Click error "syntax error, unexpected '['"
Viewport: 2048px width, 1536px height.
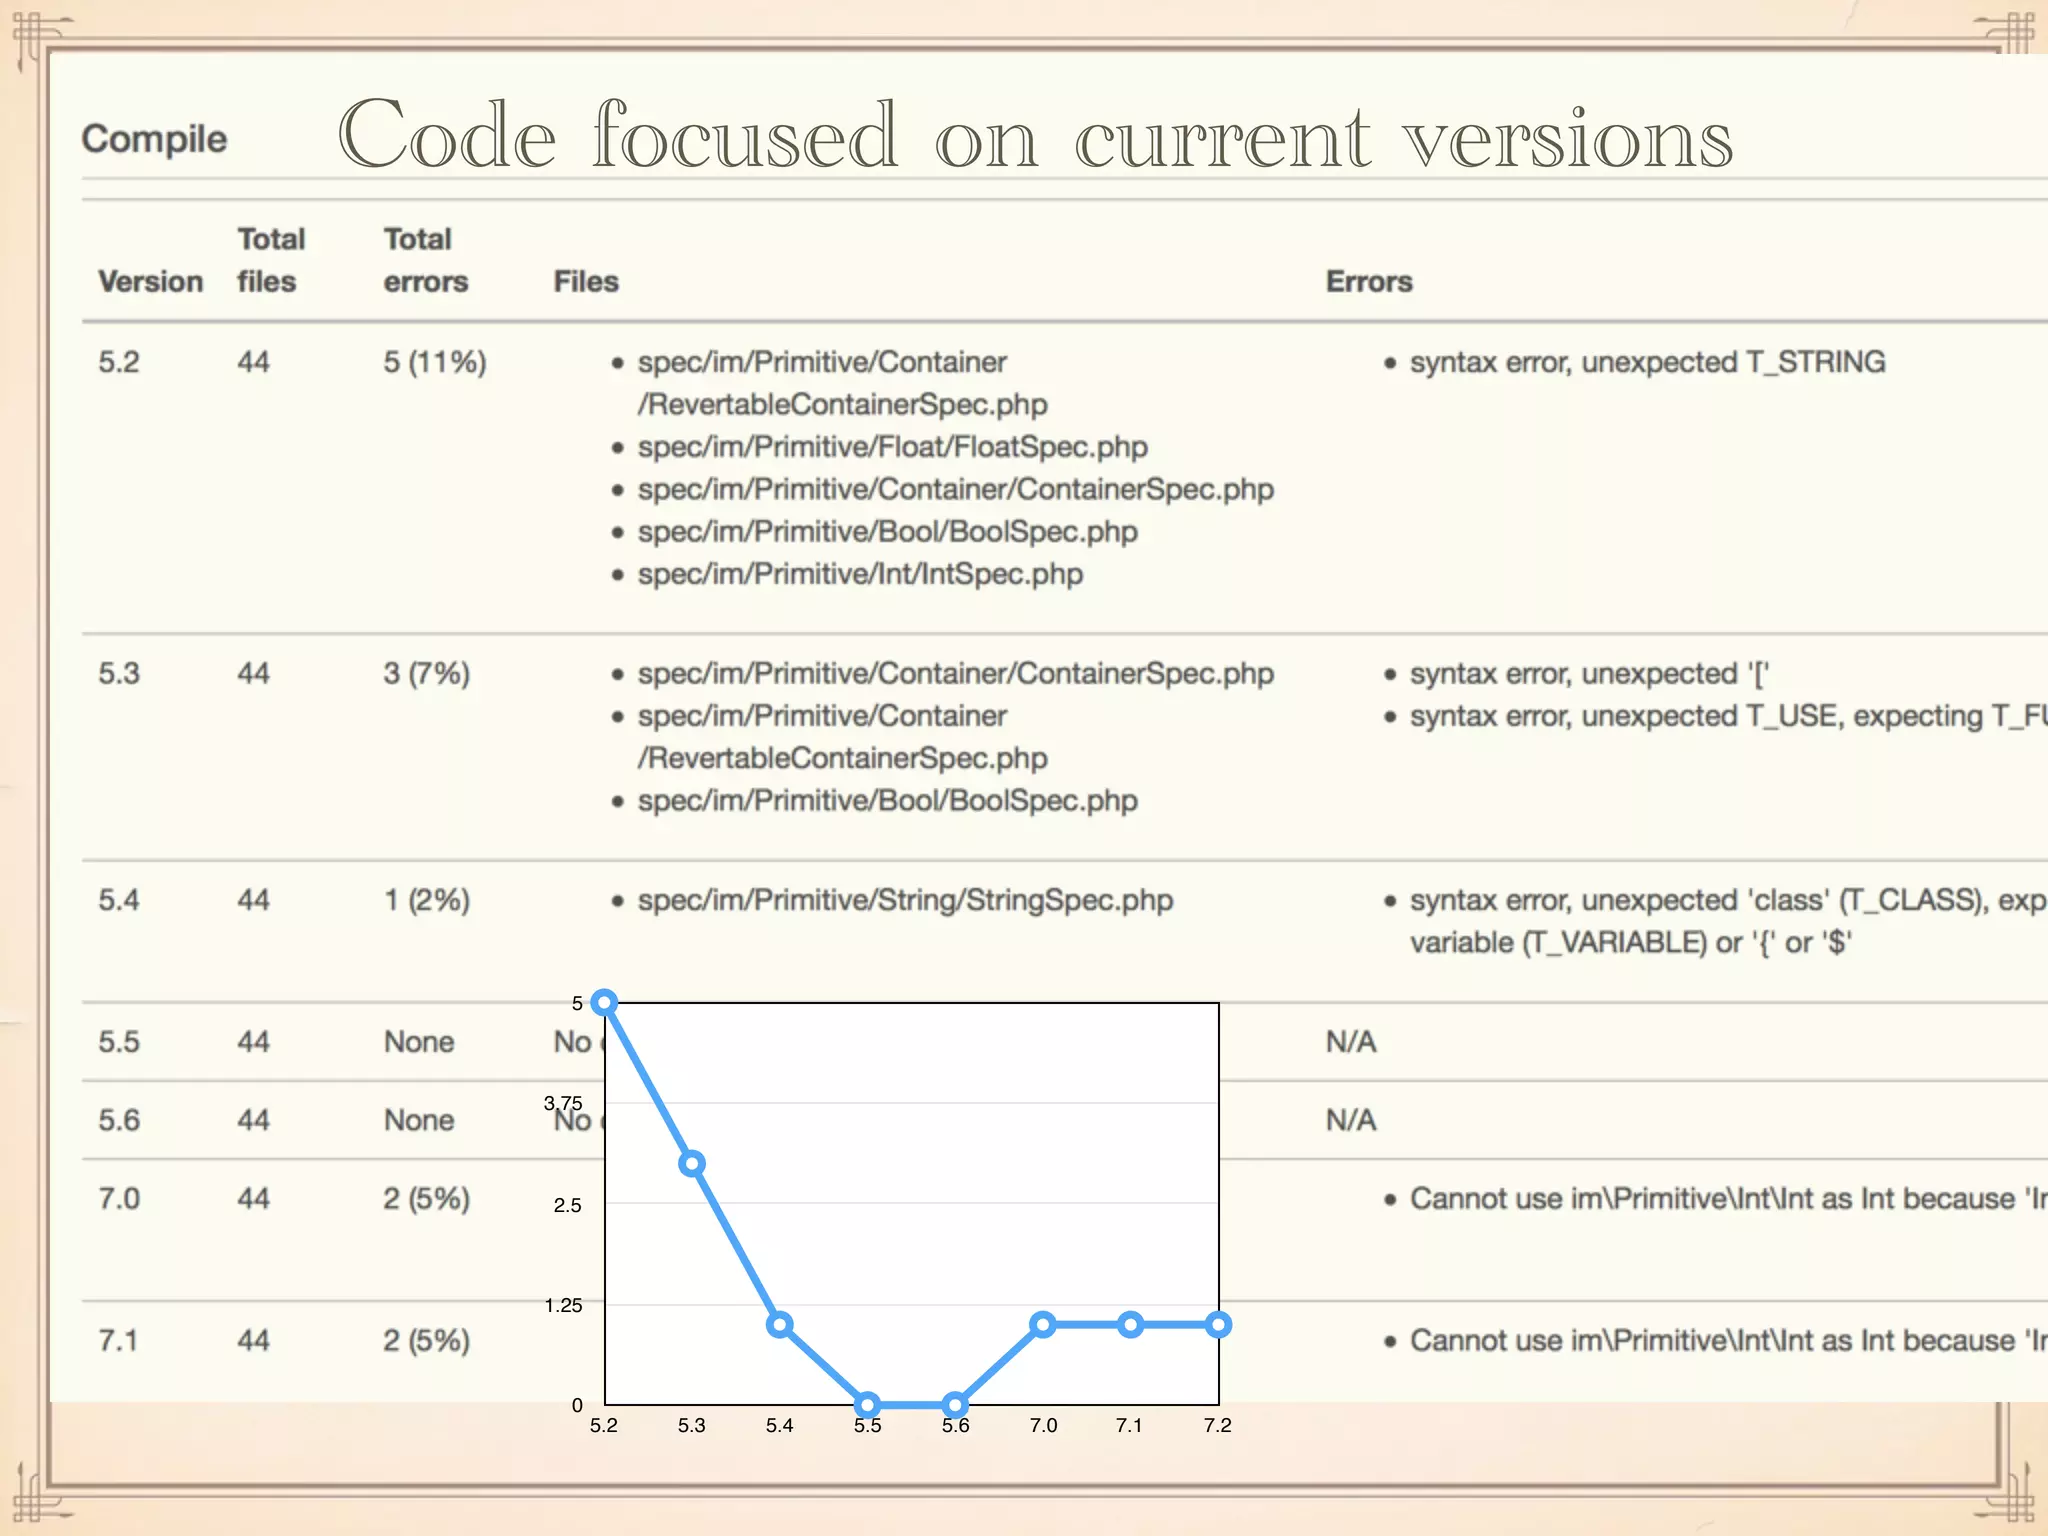1590,674
